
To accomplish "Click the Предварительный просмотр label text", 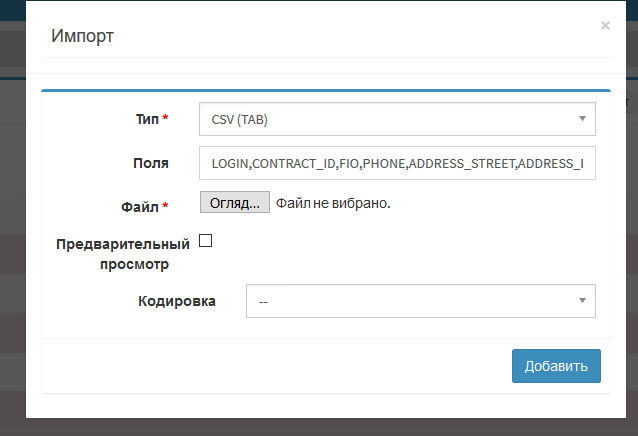I will point(122,254).
